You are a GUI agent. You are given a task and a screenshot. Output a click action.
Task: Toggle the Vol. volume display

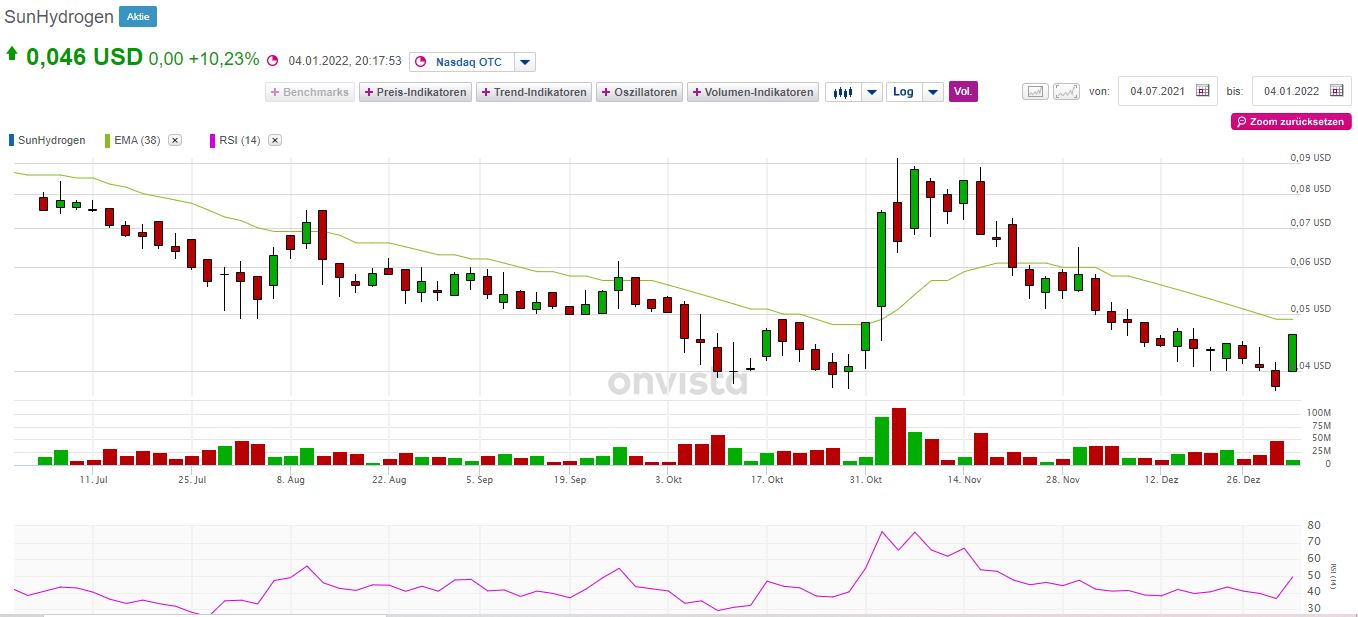point(963,91)
